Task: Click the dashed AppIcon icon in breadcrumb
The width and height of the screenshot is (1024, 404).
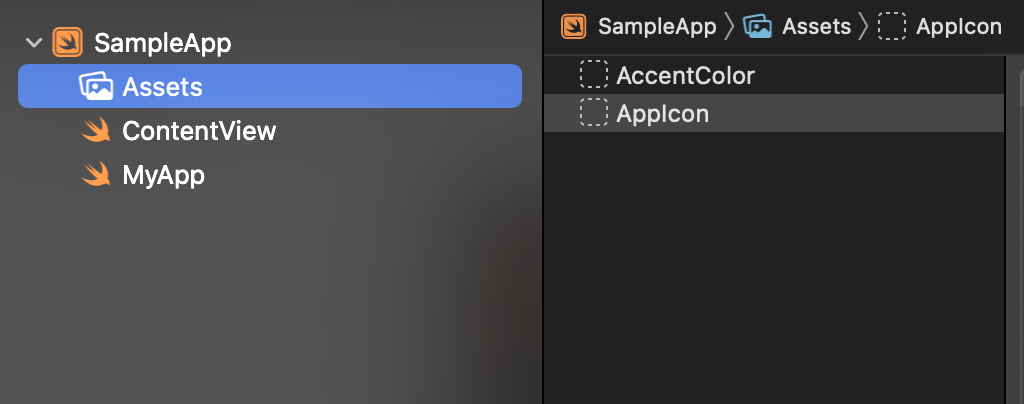Action: click(x=891, y=27)
